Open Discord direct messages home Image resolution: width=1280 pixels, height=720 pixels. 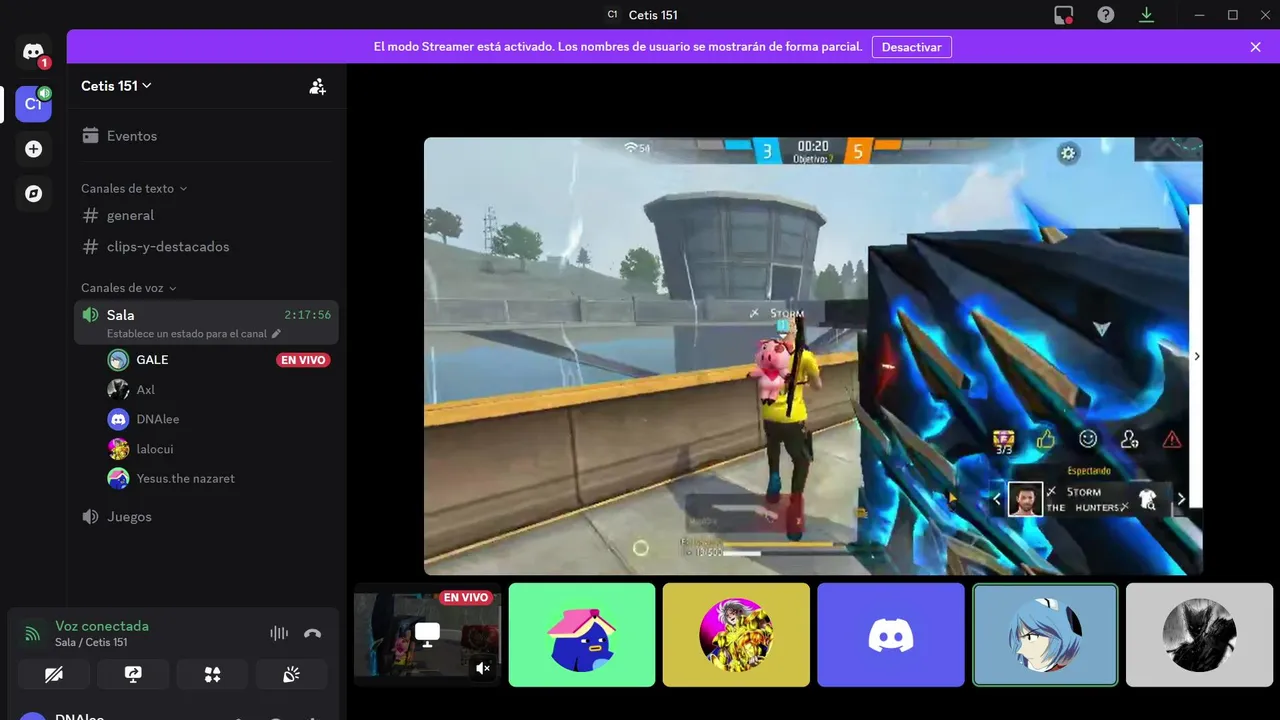(x=33, y=53)
